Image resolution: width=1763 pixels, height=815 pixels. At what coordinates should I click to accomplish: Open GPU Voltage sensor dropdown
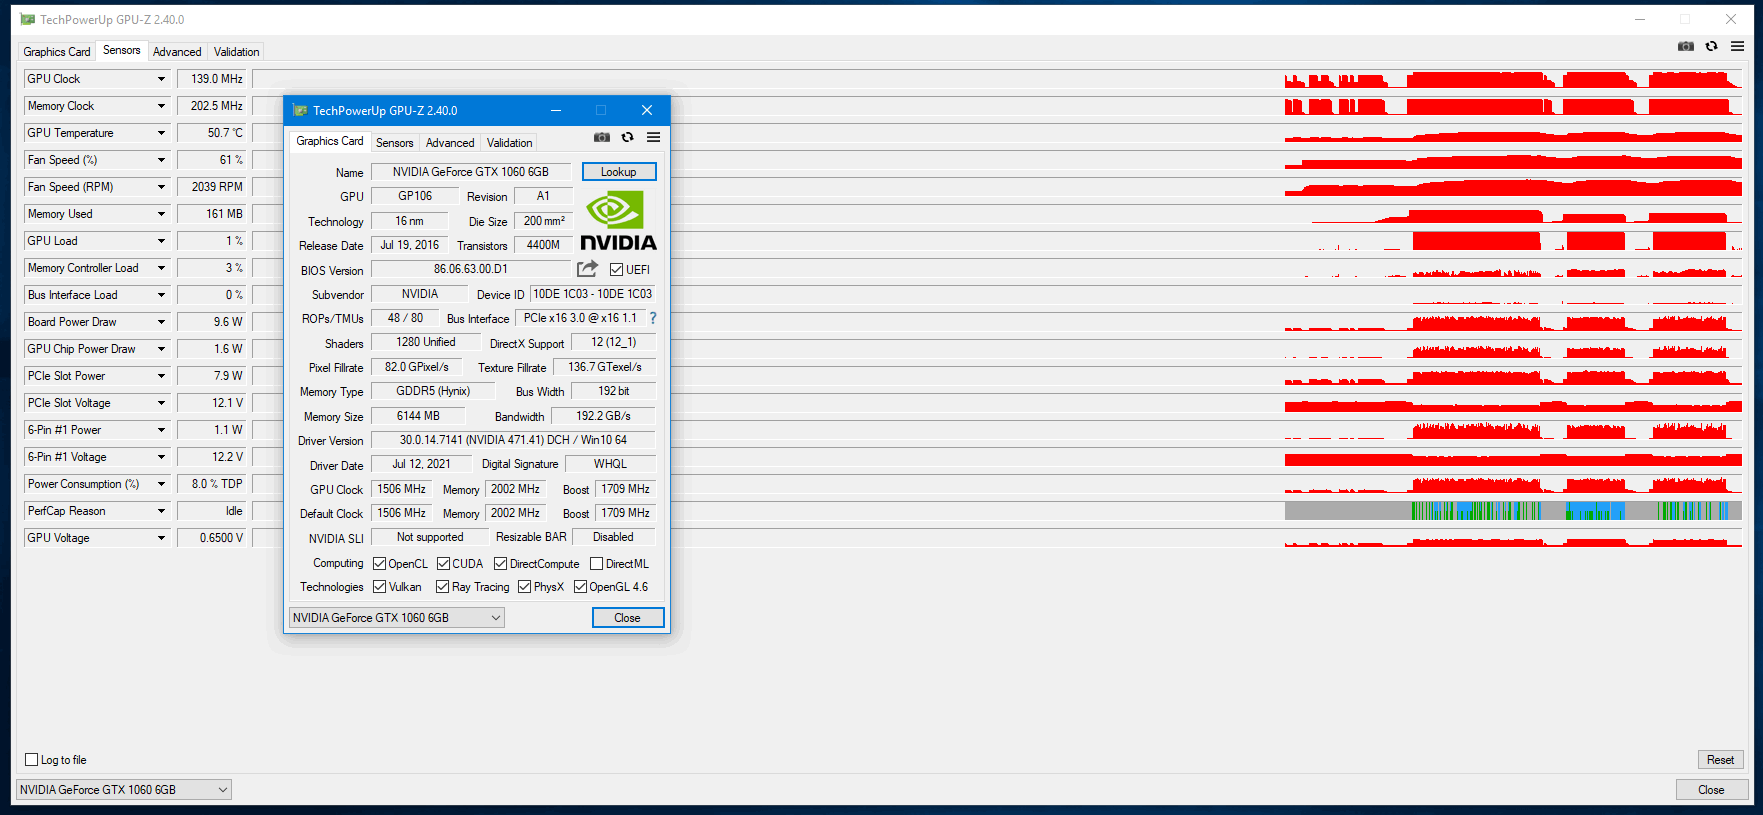161,538
